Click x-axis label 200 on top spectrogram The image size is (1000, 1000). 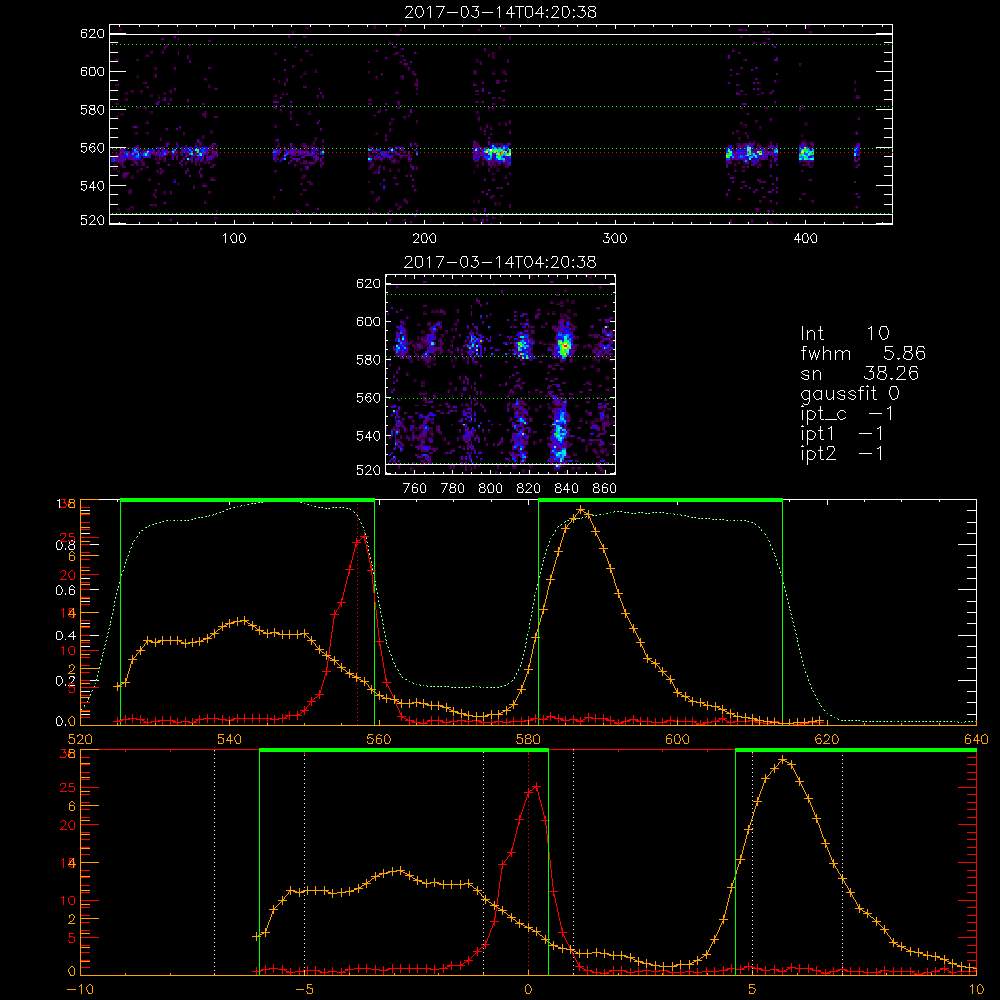point(424,239)
